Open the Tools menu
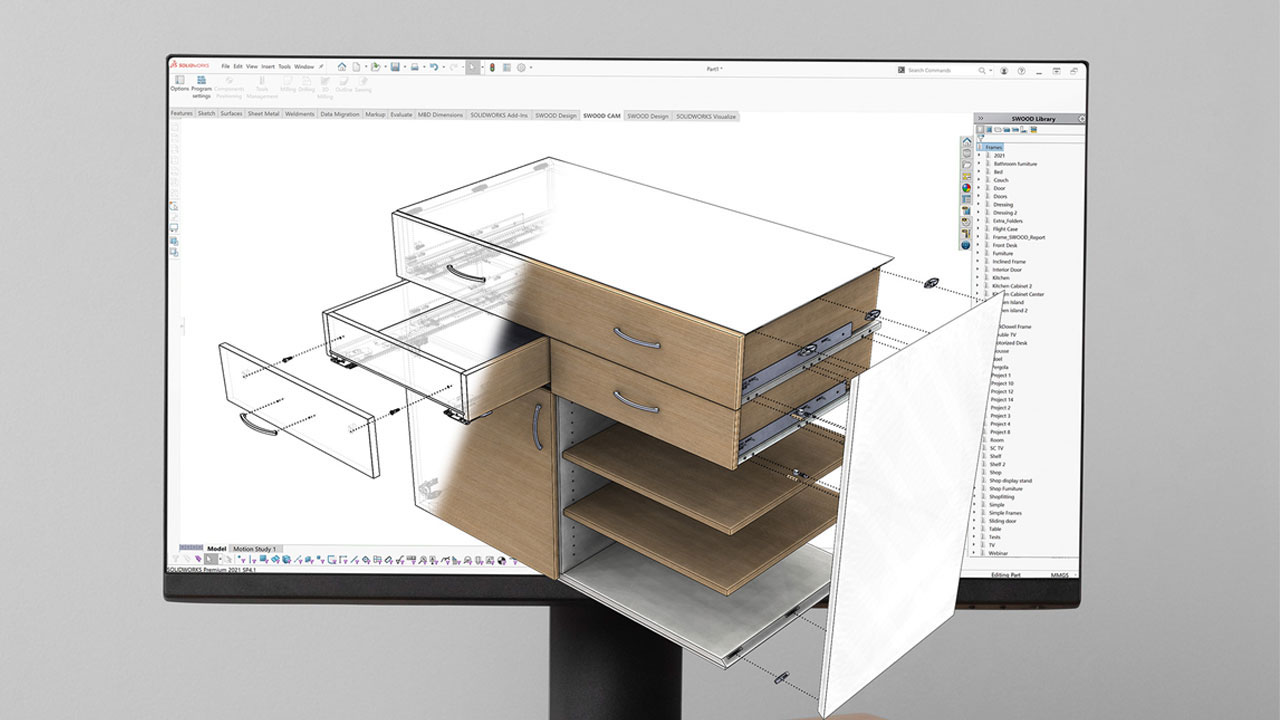This screenshot has height=720, width=1280. (x=284, y=67)
